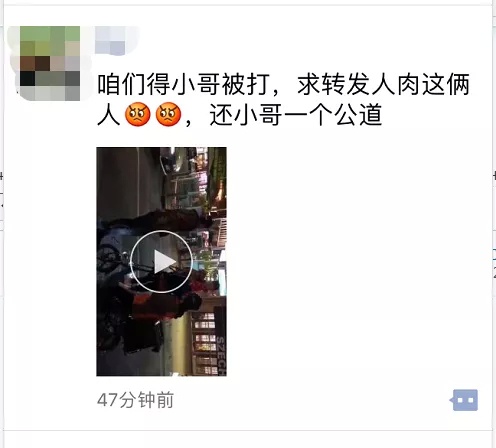The height and width of the screenshot is (448, 496).
Task: Click the text 还小哥一个公道
Action: tap(296, 115)
